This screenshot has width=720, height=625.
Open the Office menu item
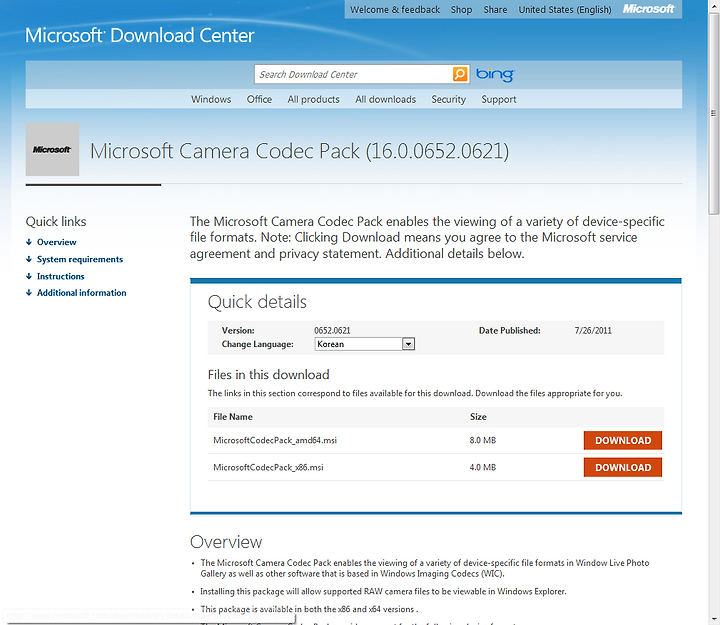click(259, 99)
